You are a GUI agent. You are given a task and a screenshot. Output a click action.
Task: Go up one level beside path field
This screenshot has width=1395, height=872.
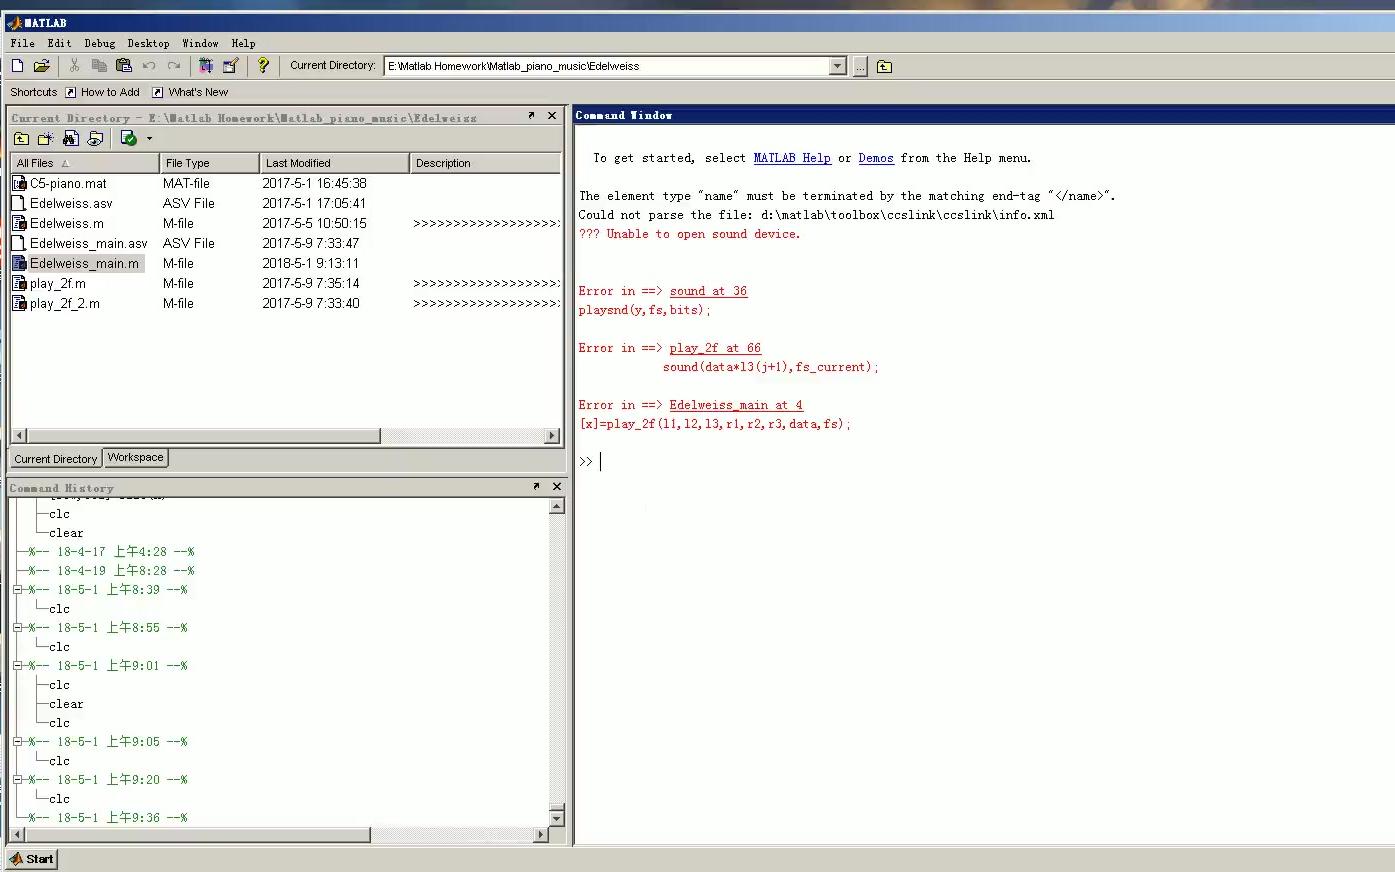(884, 67)
